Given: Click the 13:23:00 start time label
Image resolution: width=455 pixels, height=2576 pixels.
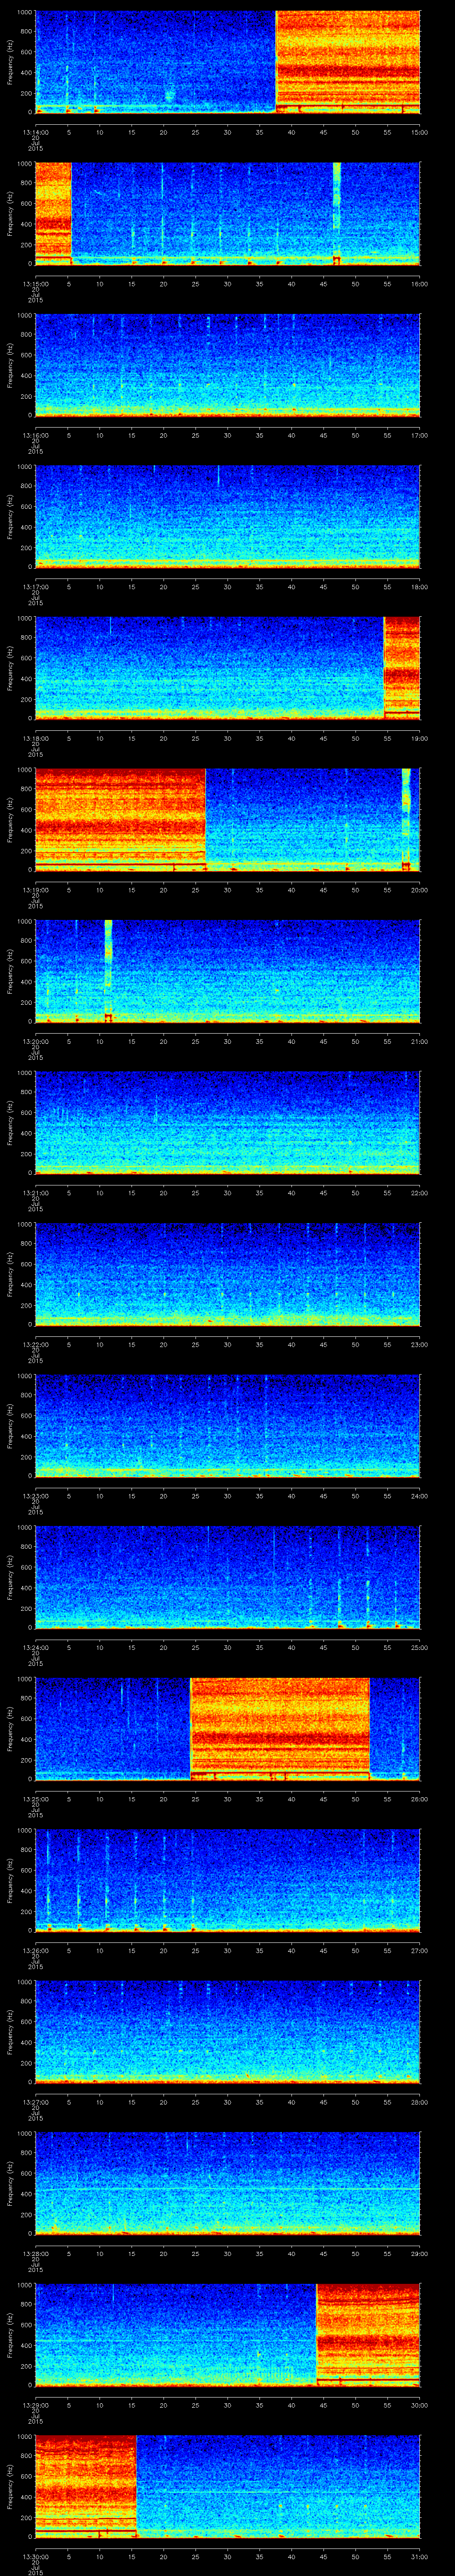Looking at the screenshot, I should tap(35, 1496).
